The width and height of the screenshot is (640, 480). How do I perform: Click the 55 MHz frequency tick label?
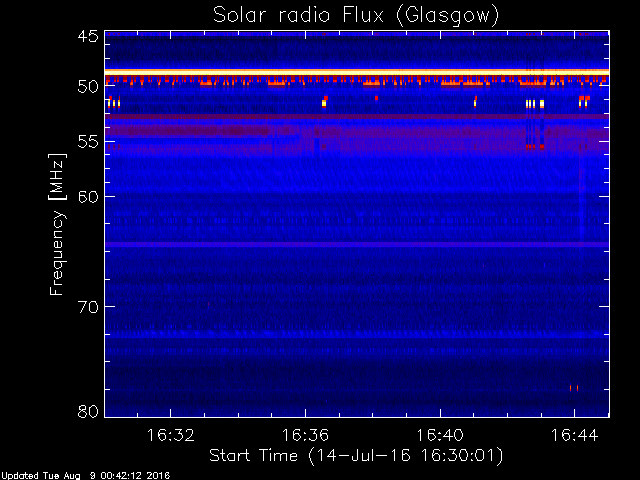click(88, 142)
